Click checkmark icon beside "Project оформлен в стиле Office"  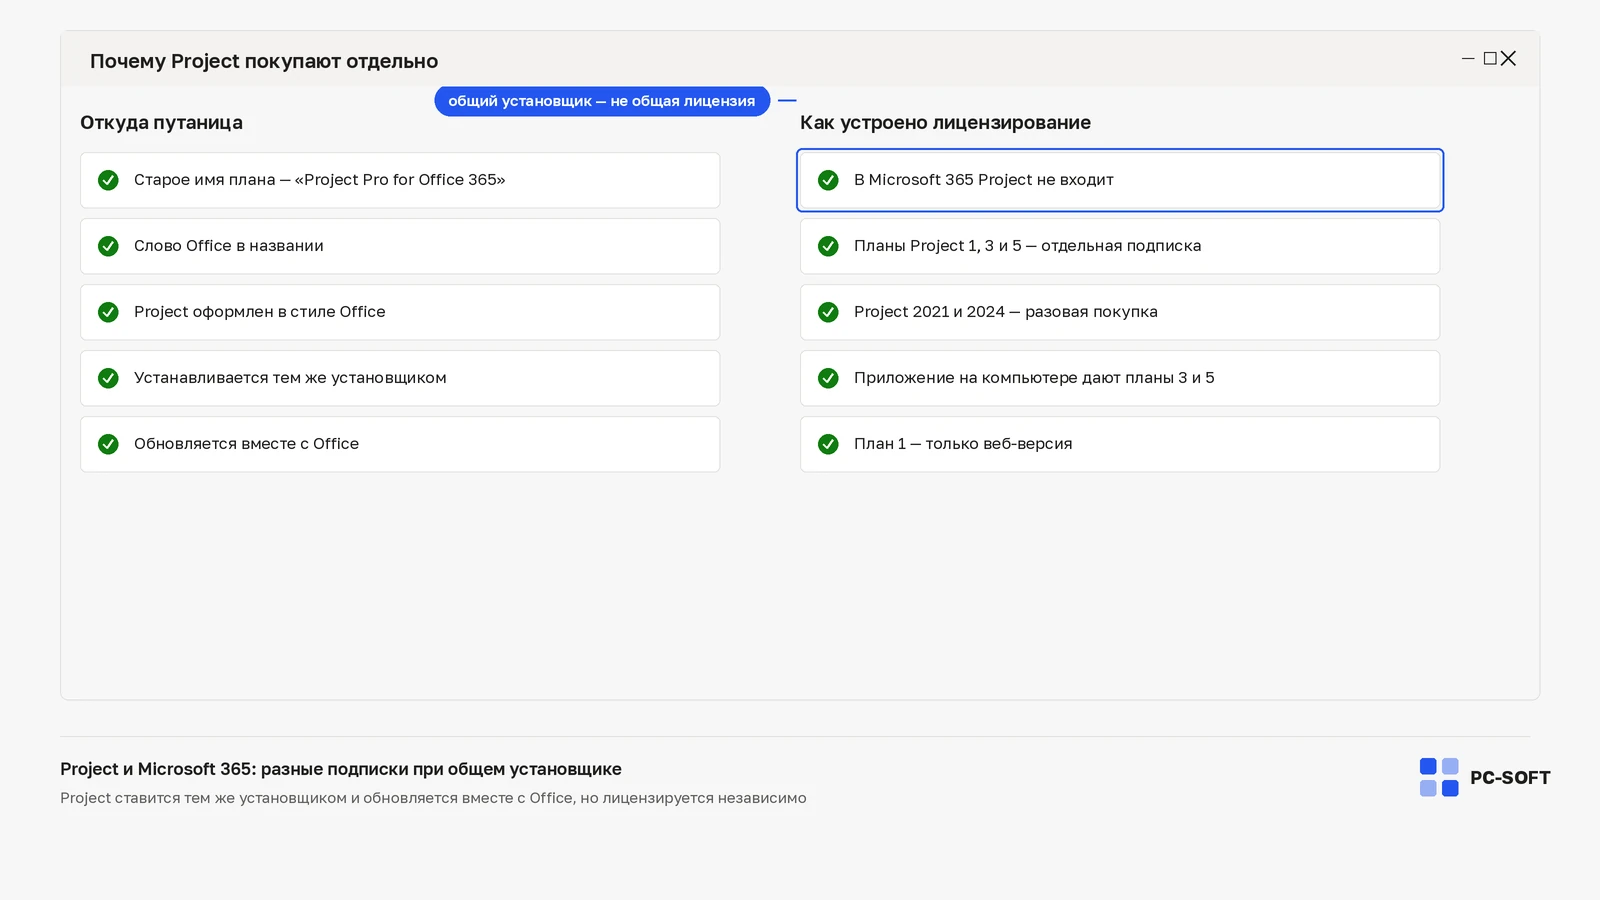click(108, 312)
